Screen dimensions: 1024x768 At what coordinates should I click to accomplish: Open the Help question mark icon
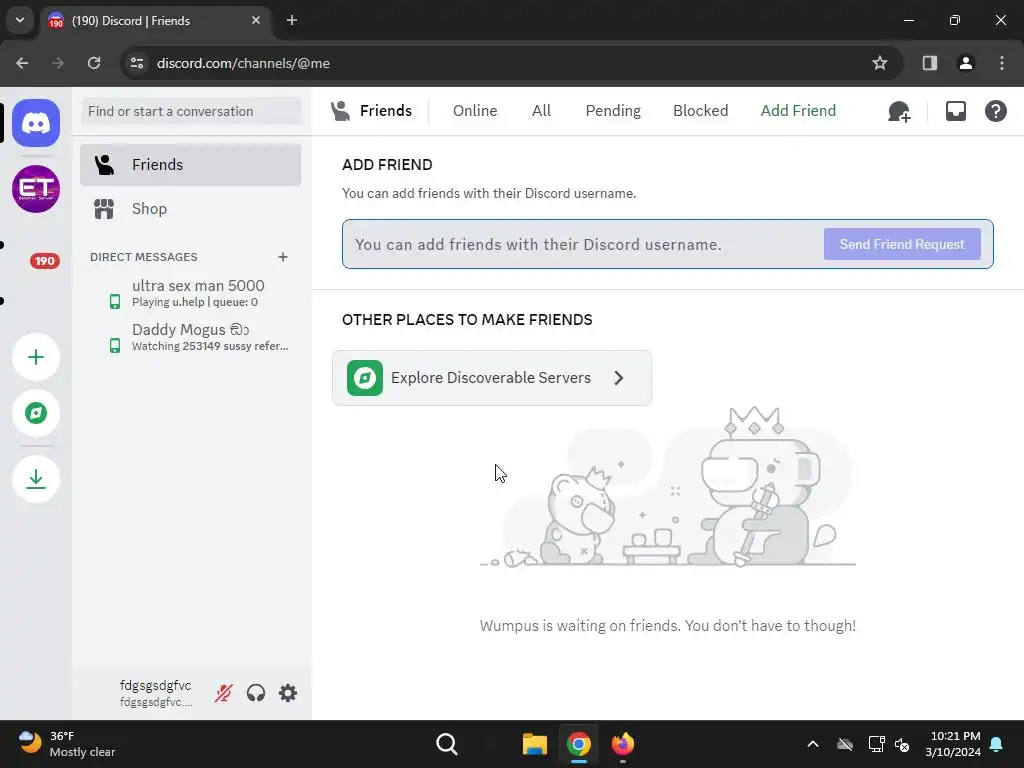[995, 111]
